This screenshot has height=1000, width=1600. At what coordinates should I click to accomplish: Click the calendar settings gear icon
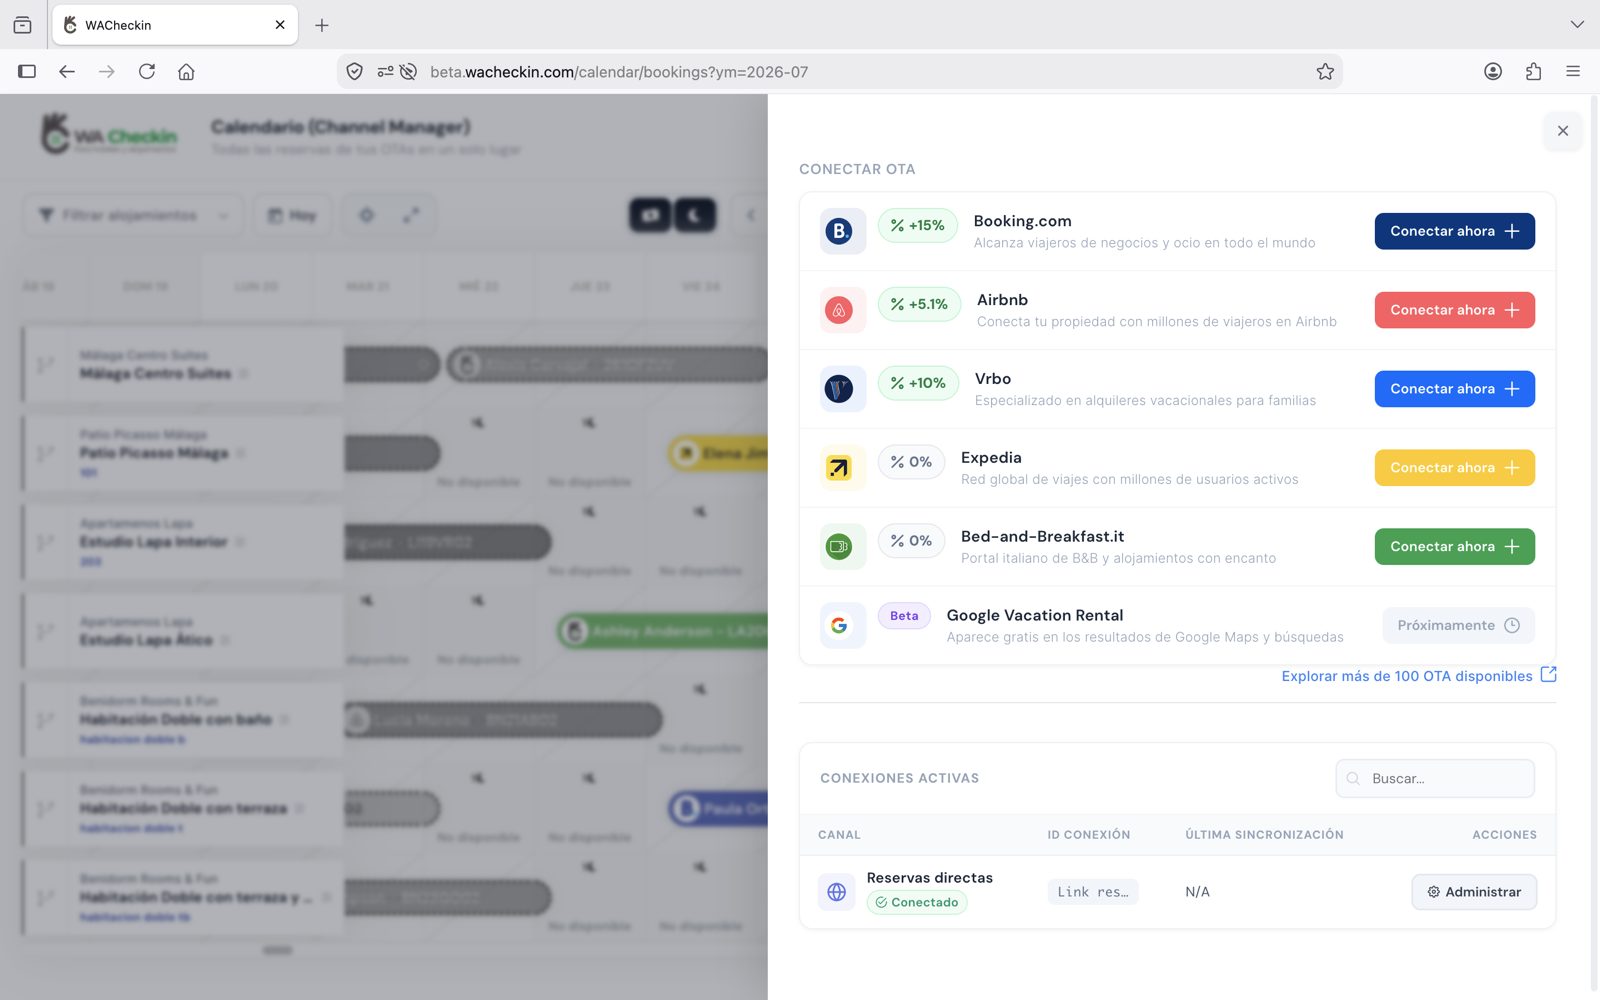(367, 215)
